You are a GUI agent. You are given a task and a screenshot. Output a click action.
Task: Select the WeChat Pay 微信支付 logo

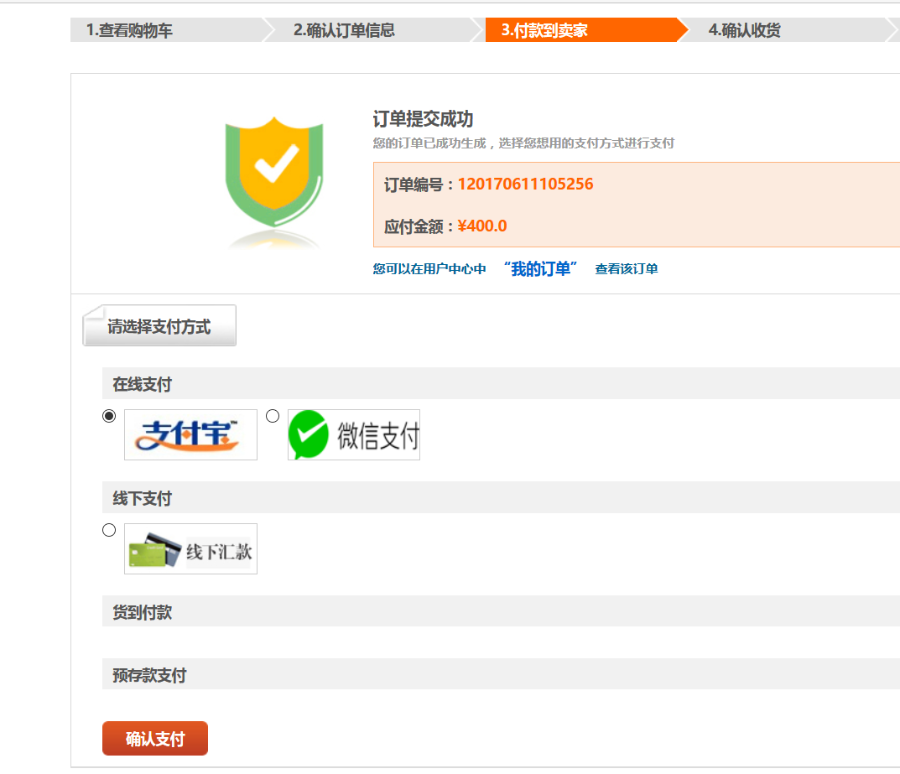pos(352,434)
